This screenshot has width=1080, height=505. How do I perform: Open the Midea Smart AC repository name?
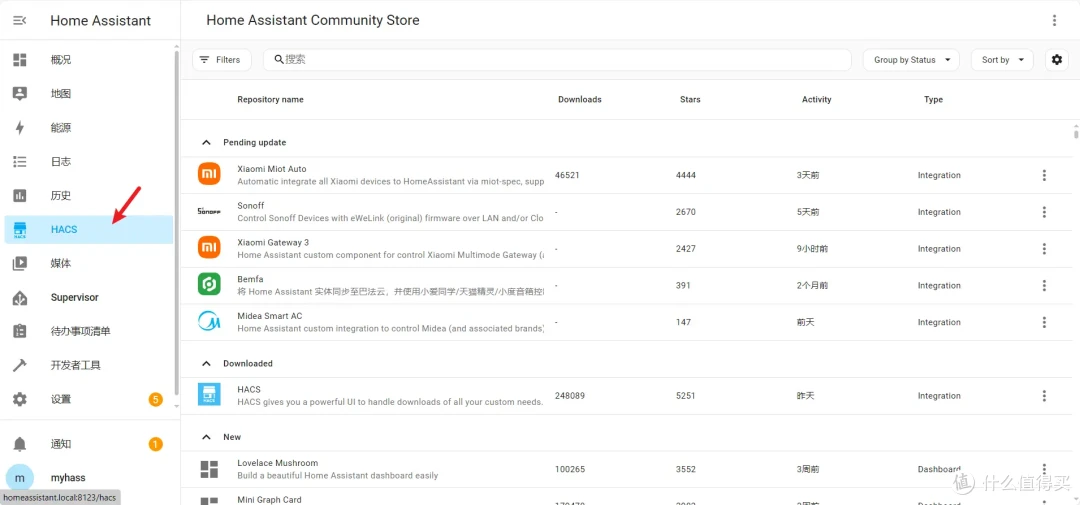point(269,316)
